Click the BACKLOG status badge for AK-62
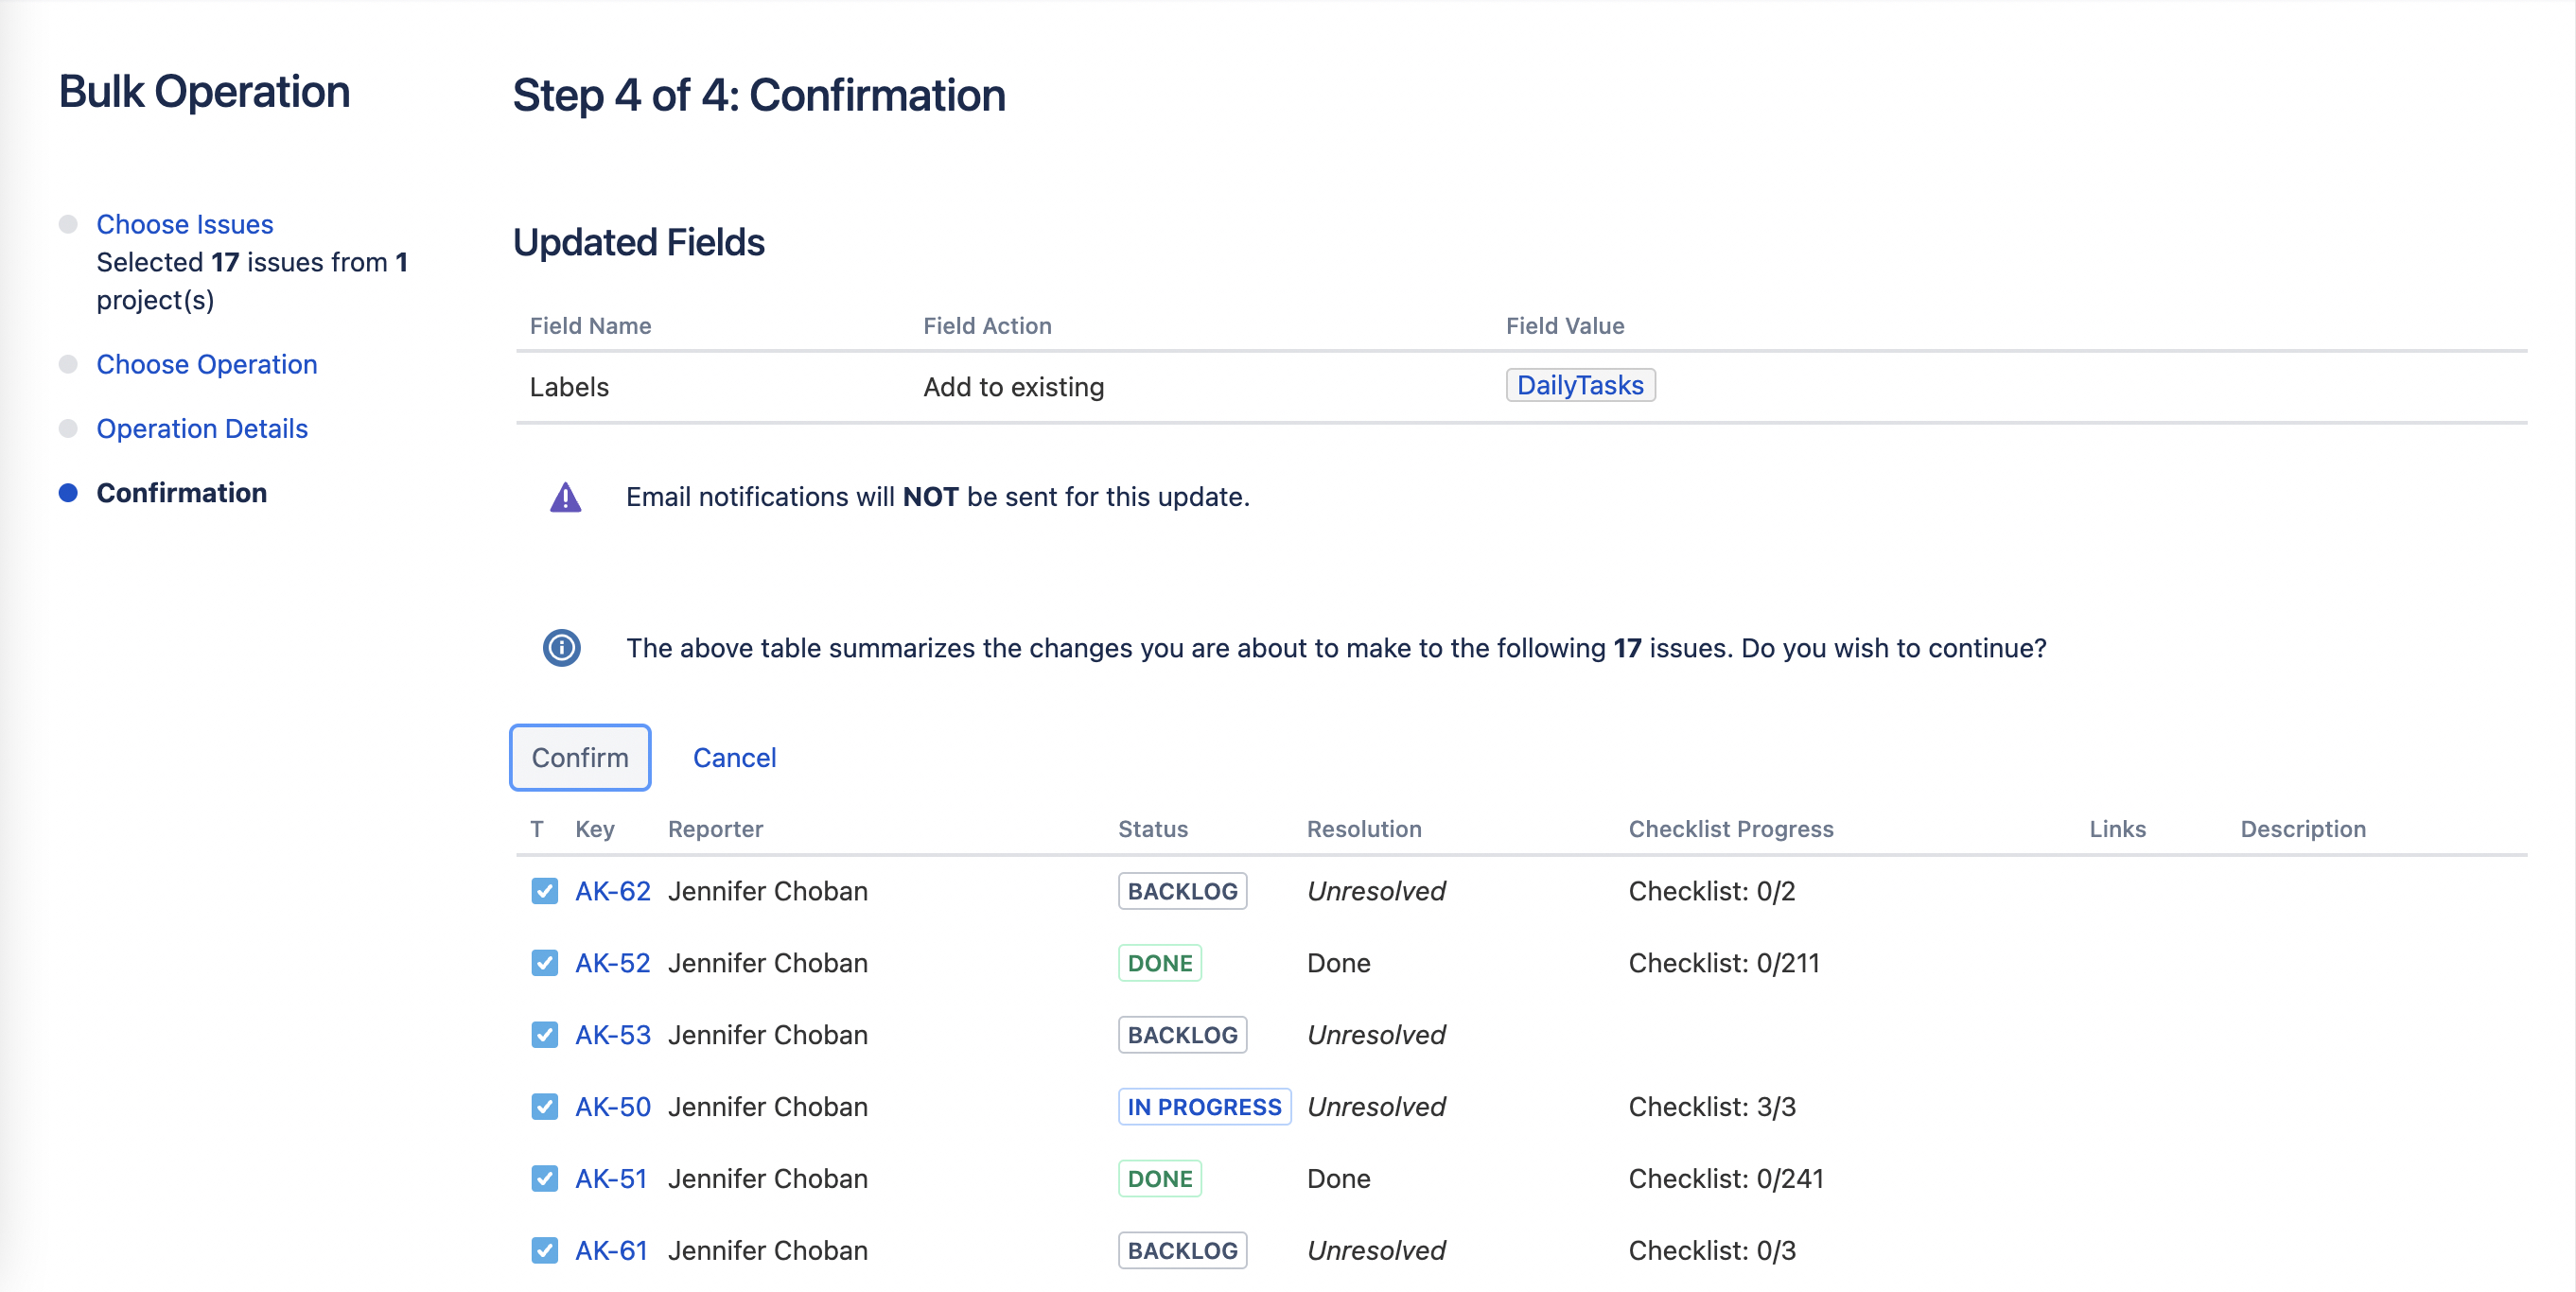Screen dimensions: 2576x1292 (x=1182, y=891)
